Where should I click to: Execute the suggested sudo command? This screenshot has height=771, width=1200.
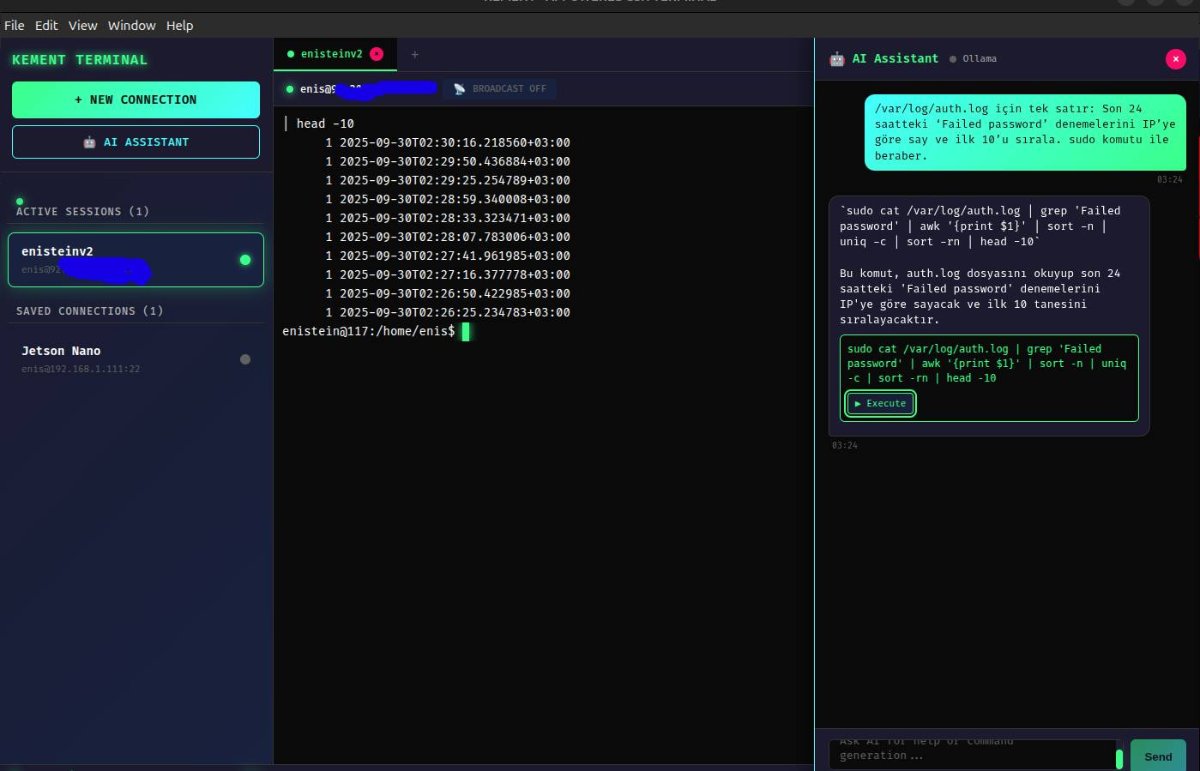click(x=880, y=403)
